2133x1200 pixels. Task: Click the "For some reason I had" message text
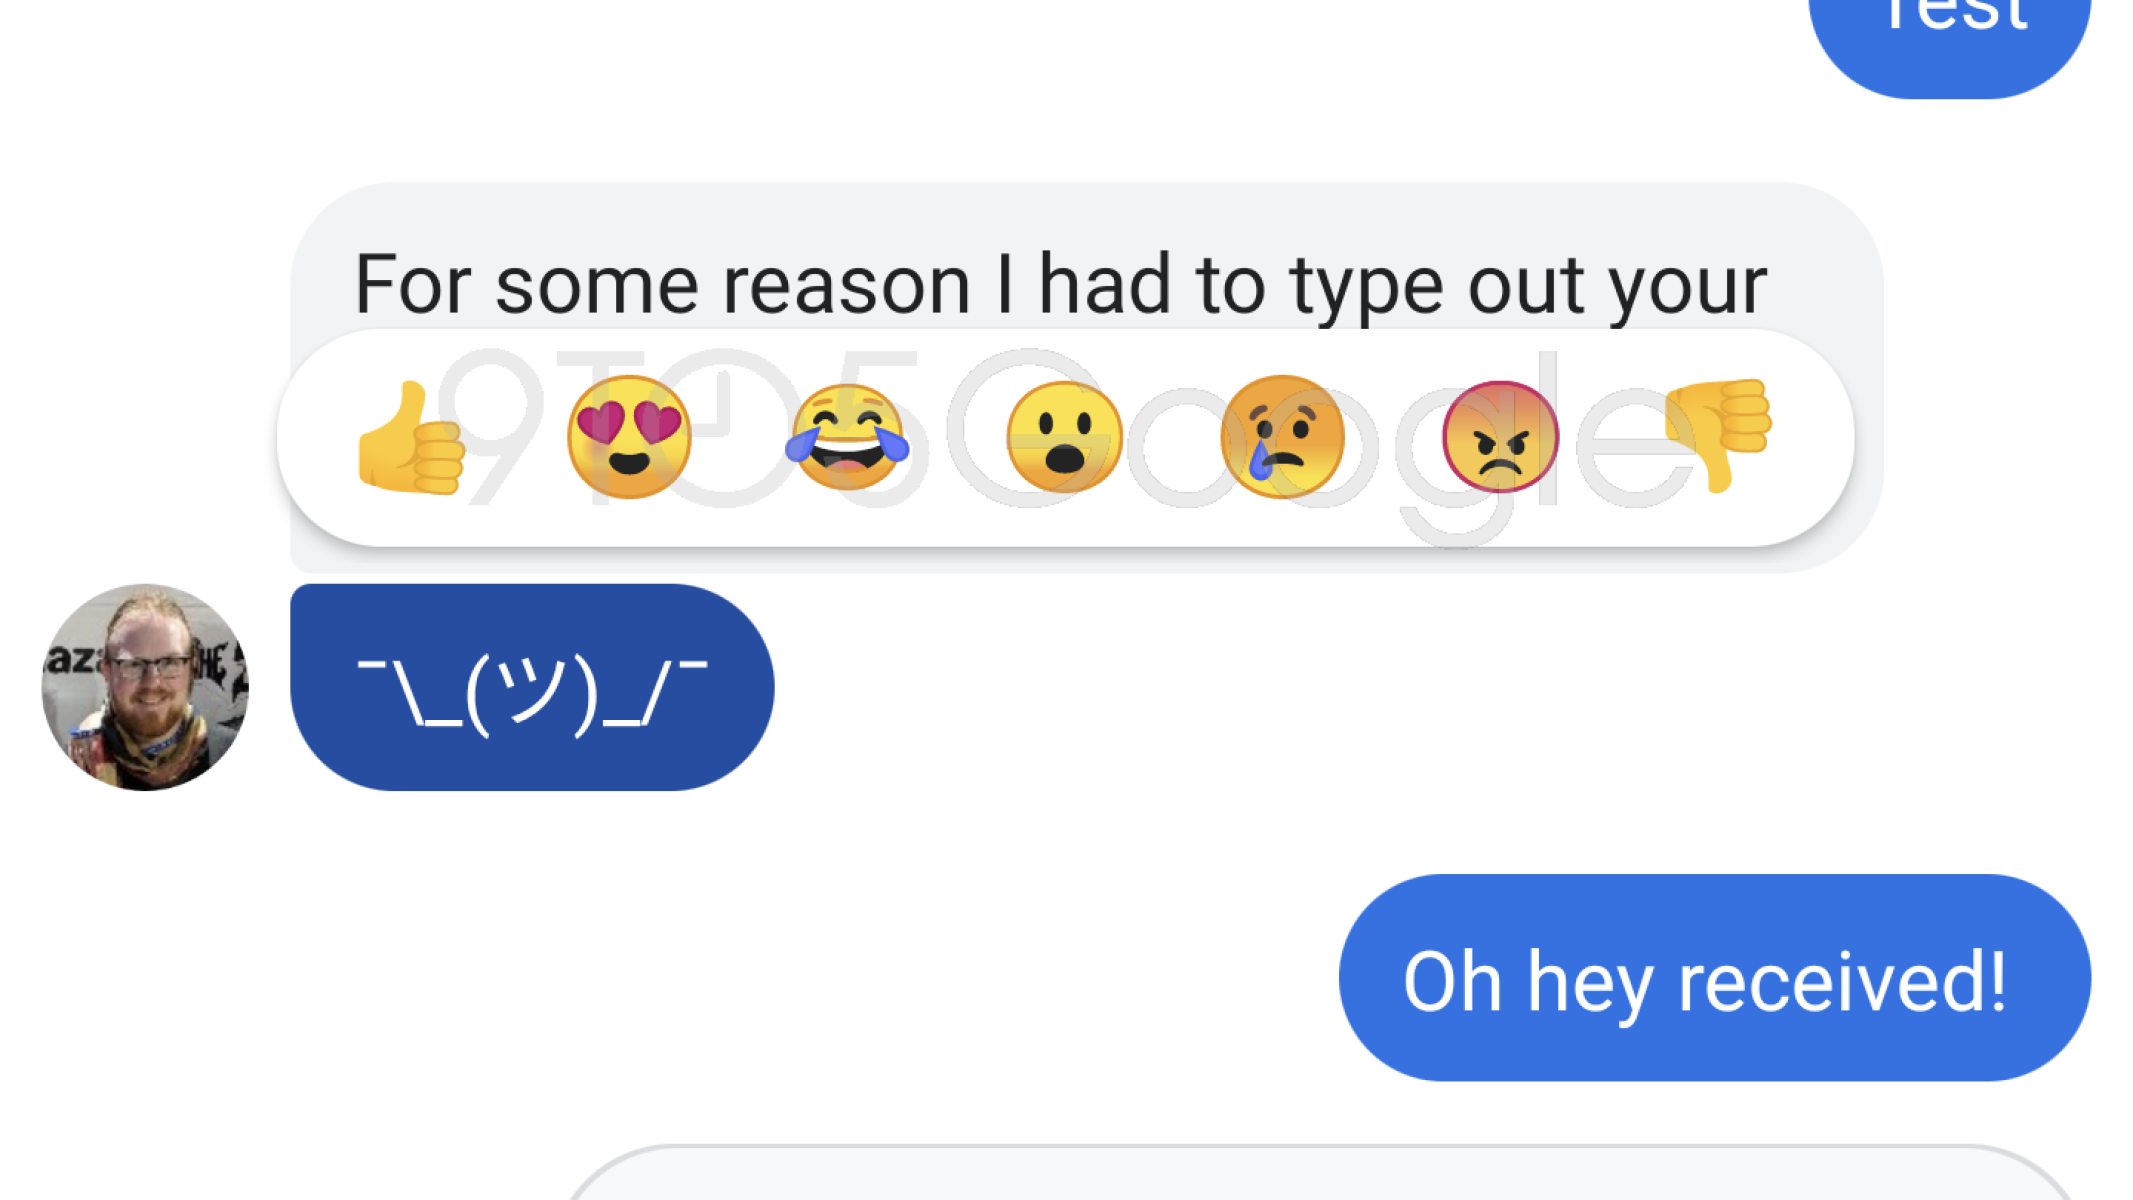(x=1060, y=284)
